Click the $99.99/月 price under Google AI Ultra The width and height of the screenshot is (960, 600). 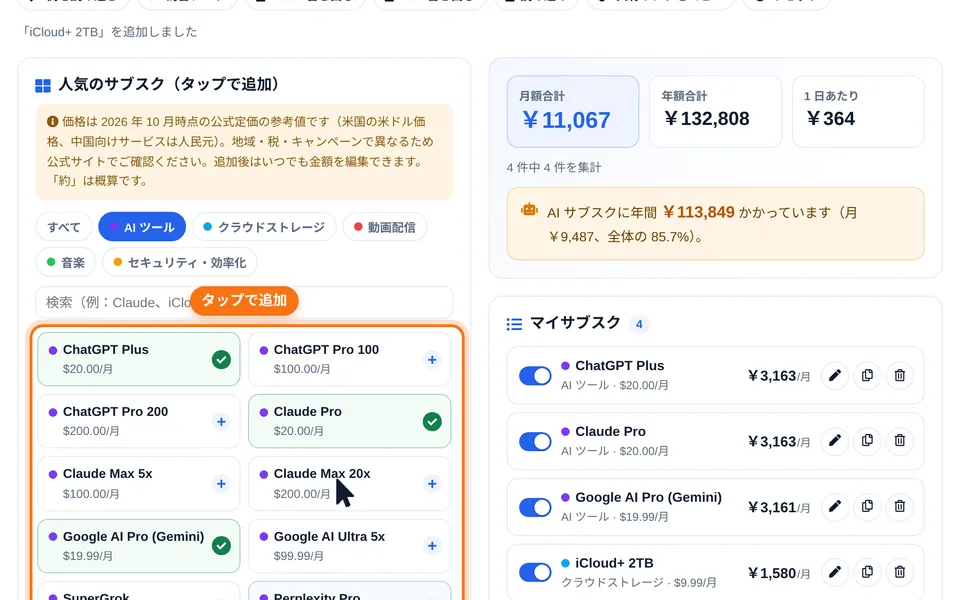pyautogui.click(x=299, y=556)
